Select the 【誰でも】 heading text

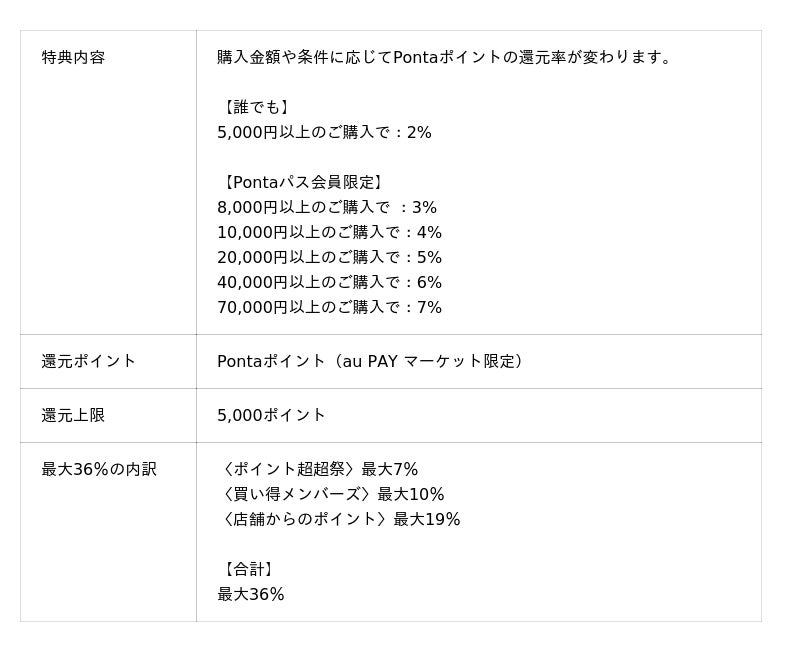tap(256, 107)
